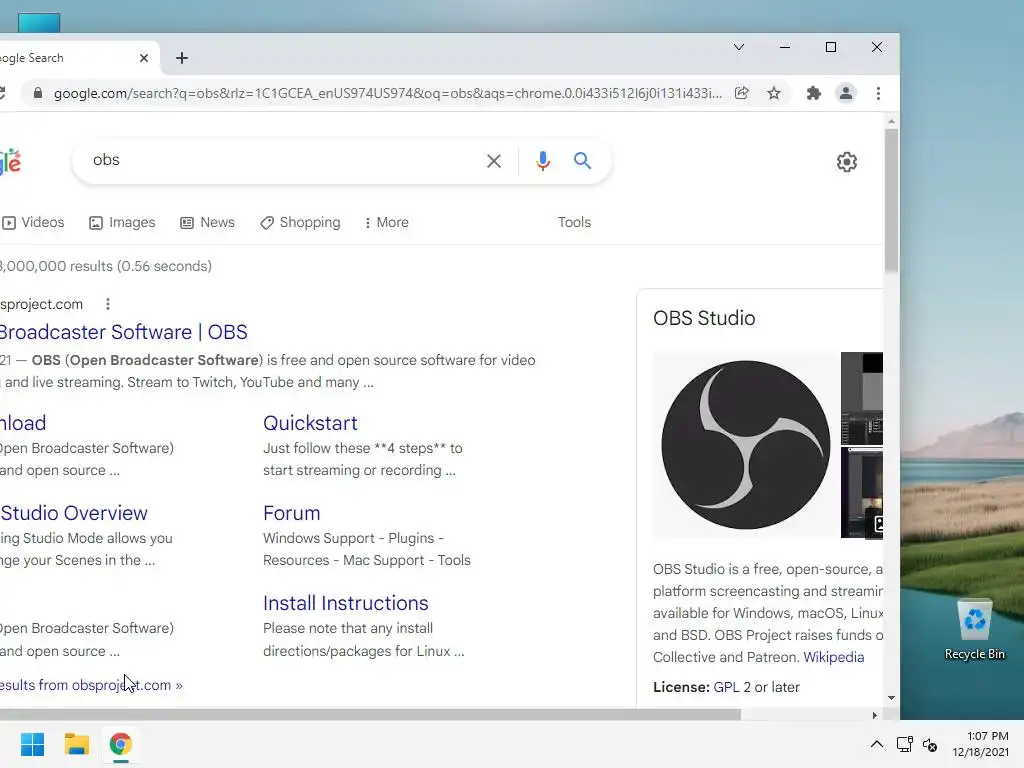Viewport: 1024px width, 768px height.
Task: Open the Forum sitelink
Action: tap(291, 513)
